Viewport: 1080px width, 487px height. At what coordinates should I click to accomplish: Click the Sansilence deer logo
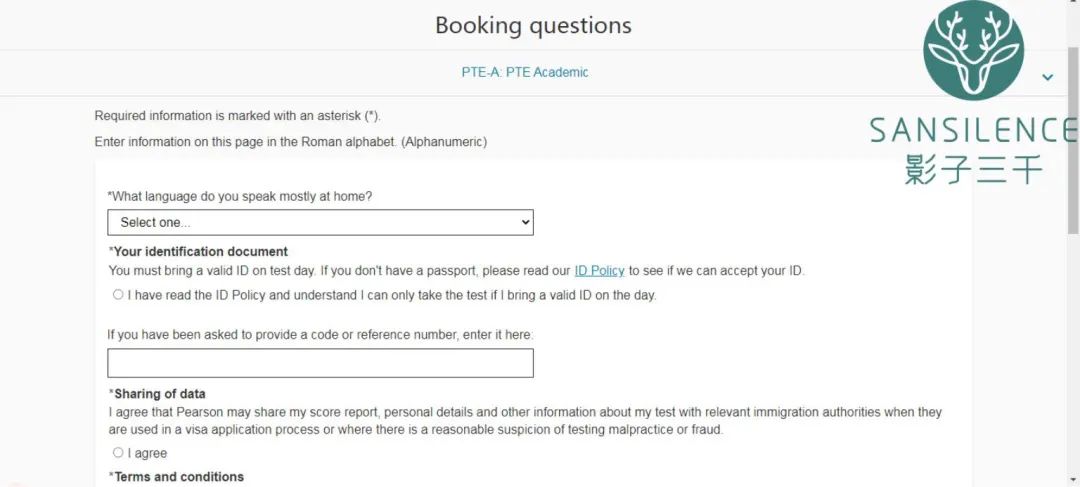click(973, 51)
